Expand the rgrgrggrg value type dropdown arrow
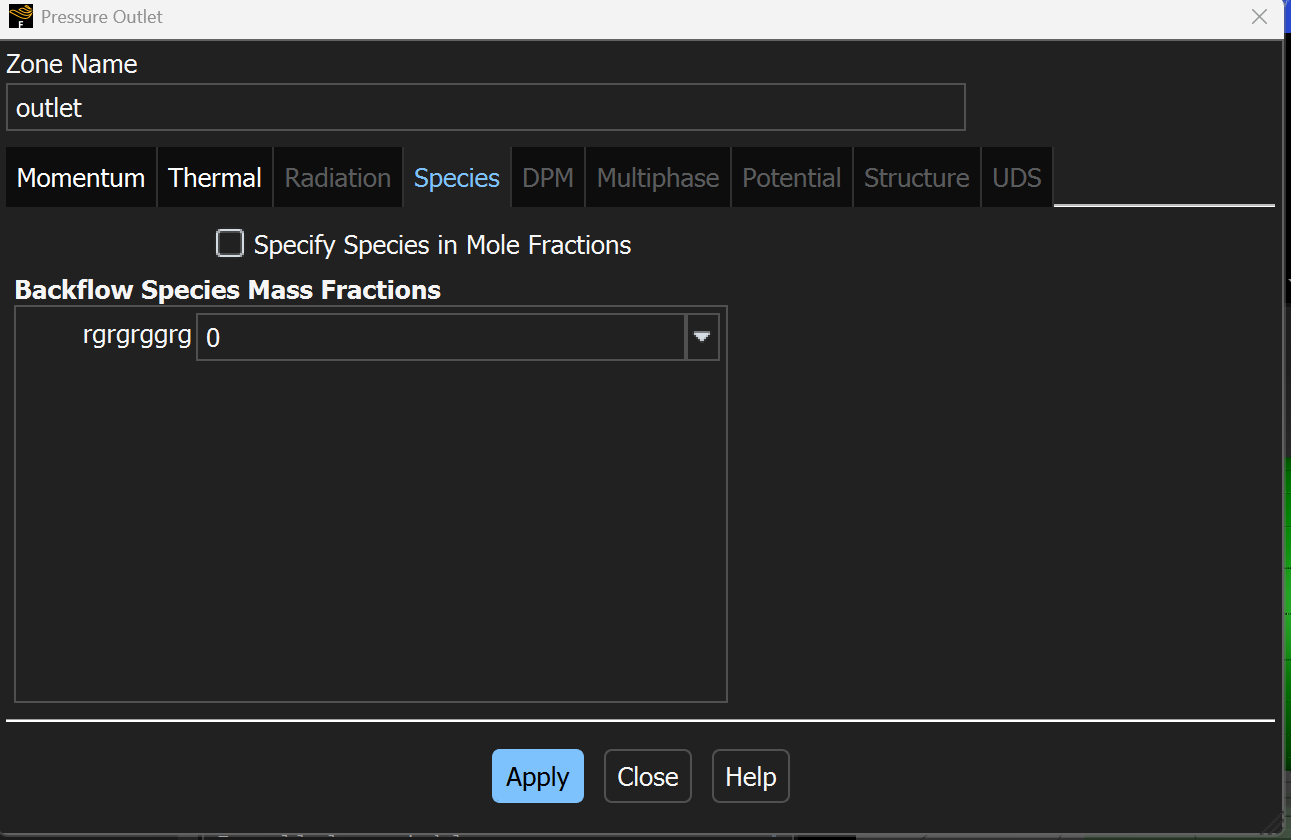1291x840 pixels. coord(702,338)
